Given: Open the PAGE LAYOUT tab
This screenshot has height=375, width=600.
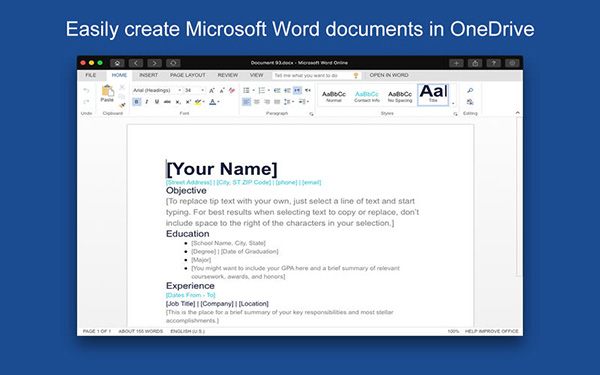Looking at the screenshot, I should pyautogui.click(x=188, y=75).
